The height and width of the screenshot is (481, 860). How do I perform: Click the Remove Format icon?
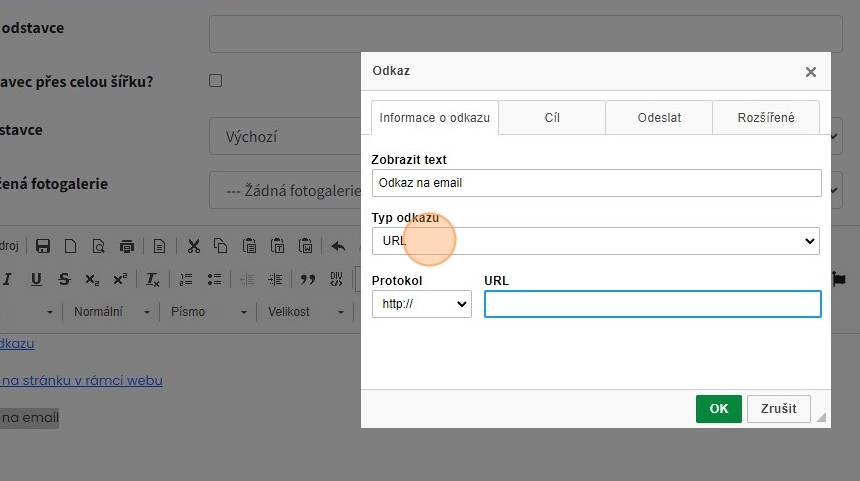point(153,279)
